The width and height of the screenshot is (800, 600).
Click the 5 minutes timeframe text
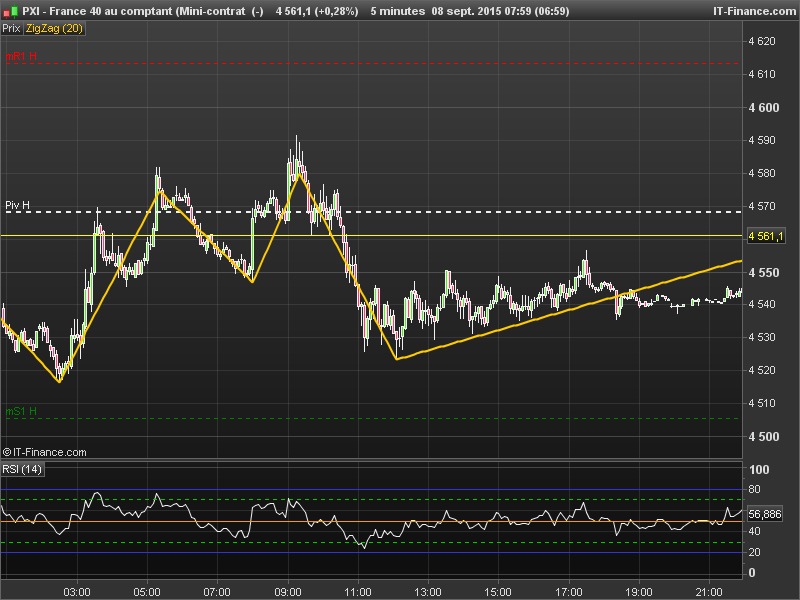pyautogui.click(x=397, y=11)
